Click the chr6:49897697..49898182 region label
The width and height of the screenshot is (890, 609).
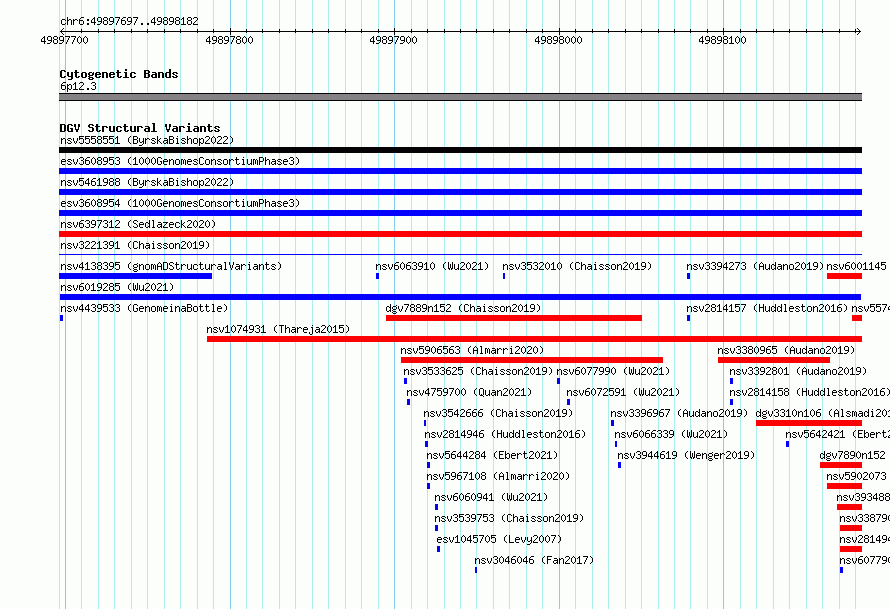coord(129,22)
